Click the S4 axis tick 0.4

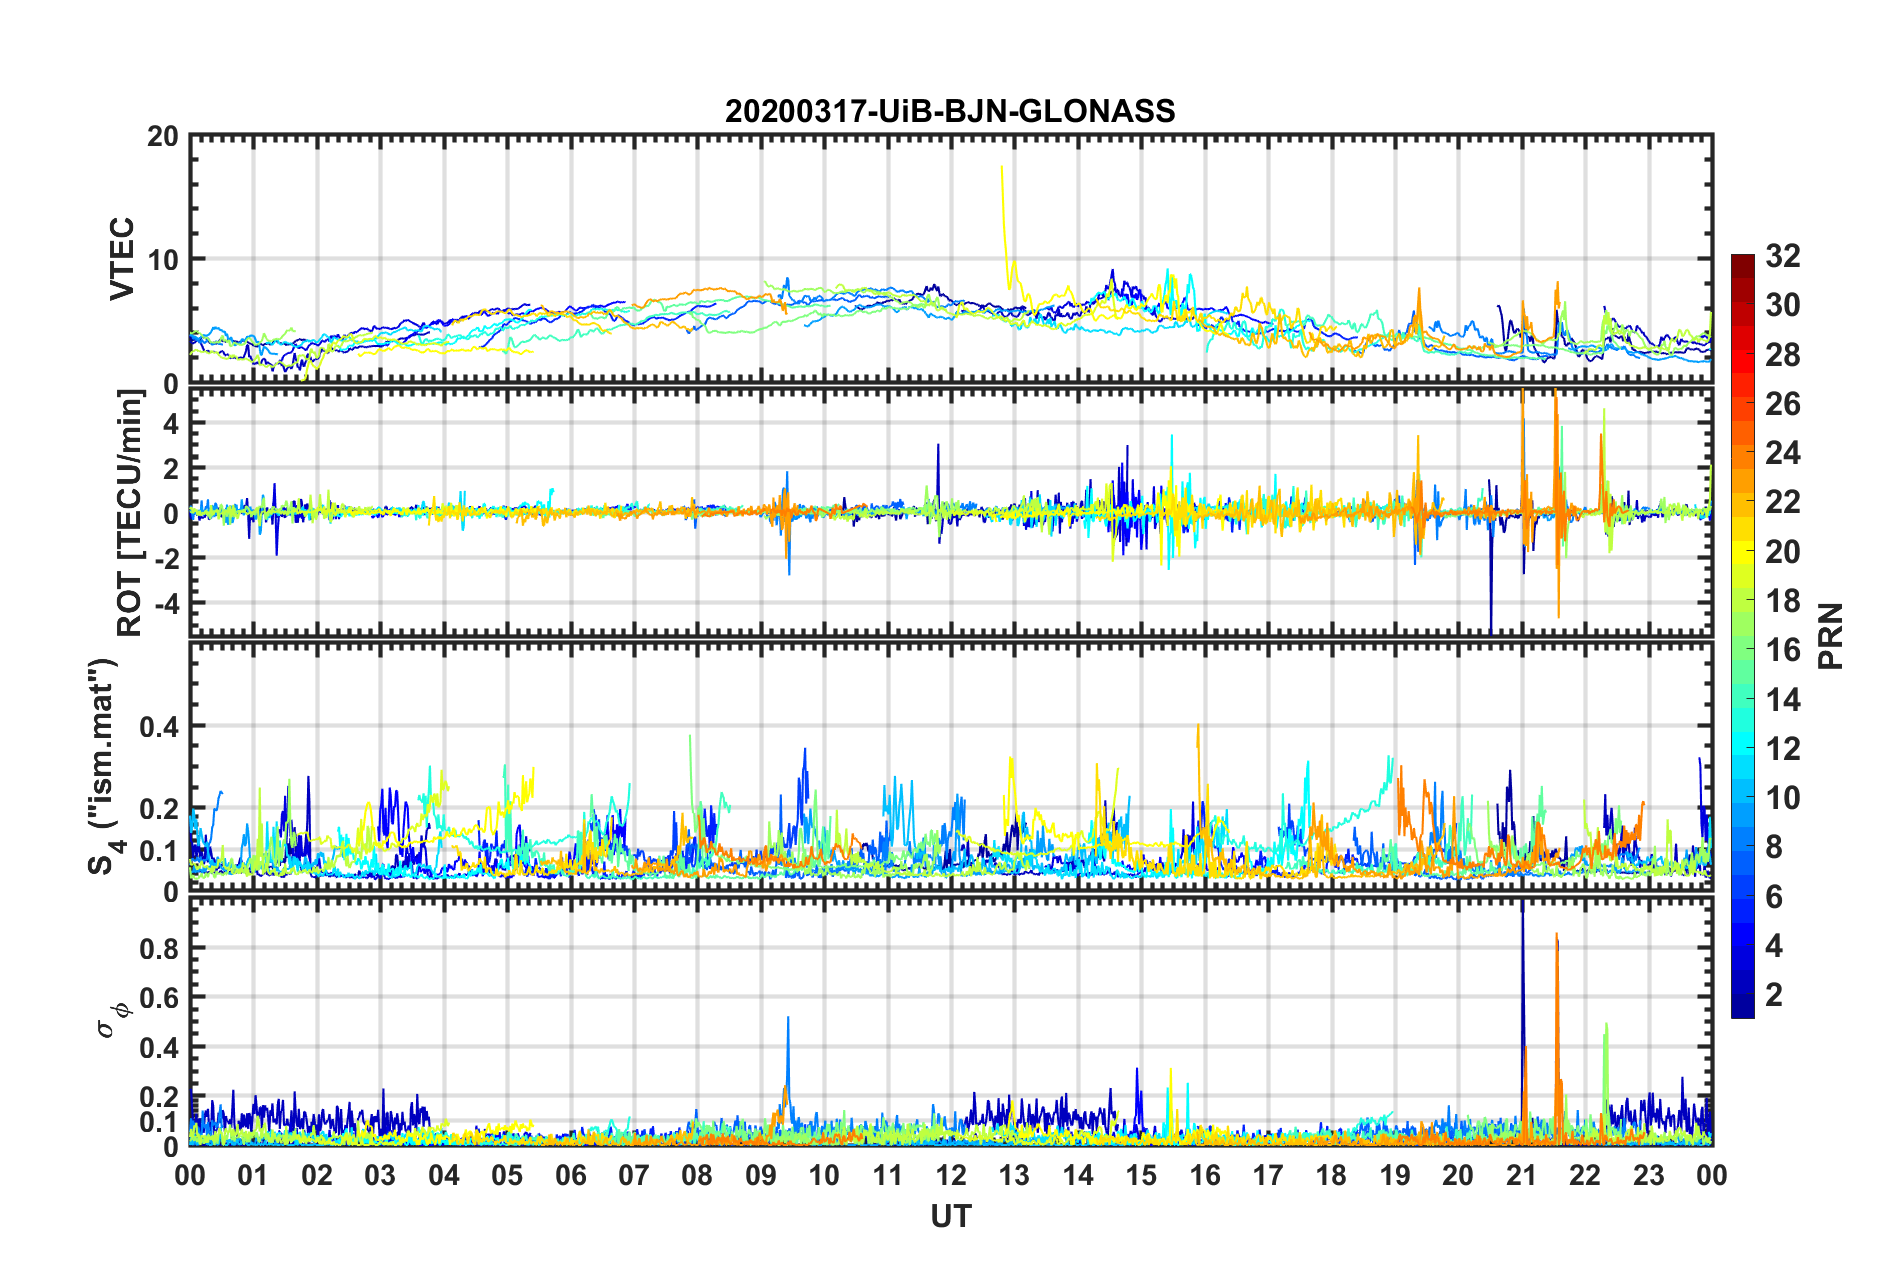click(x=160, y=727)
